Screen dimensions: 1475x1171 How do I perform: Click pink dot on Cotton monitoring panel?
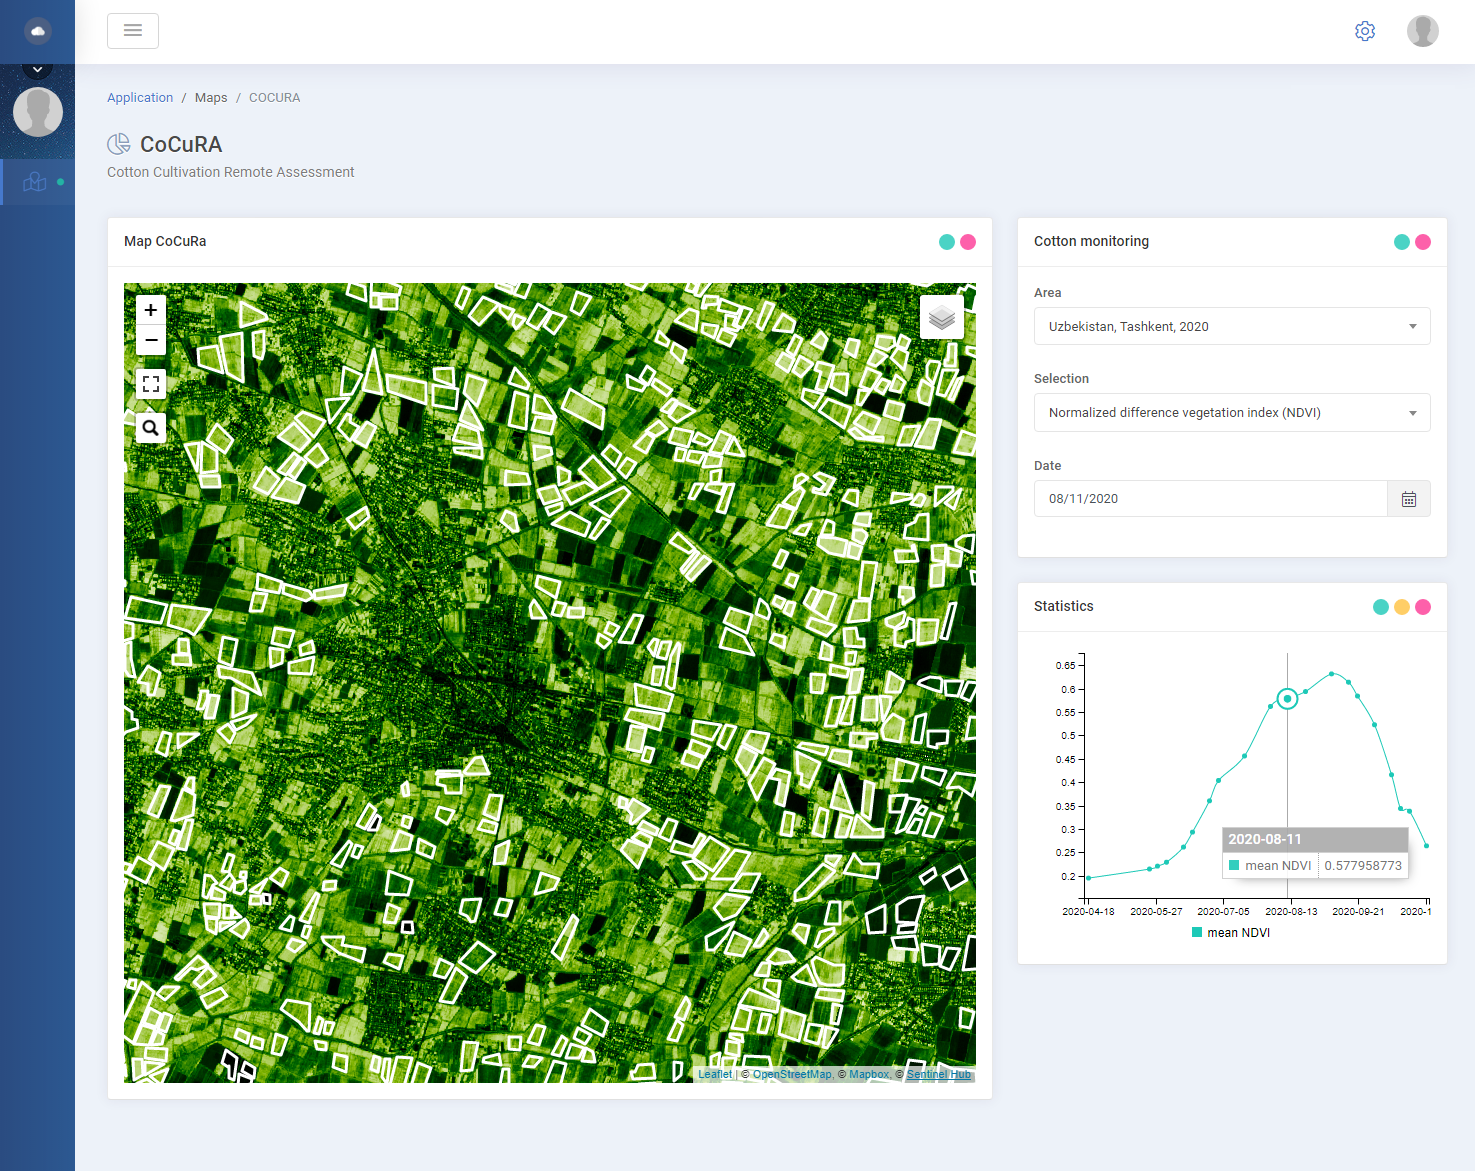[1422, 242]
